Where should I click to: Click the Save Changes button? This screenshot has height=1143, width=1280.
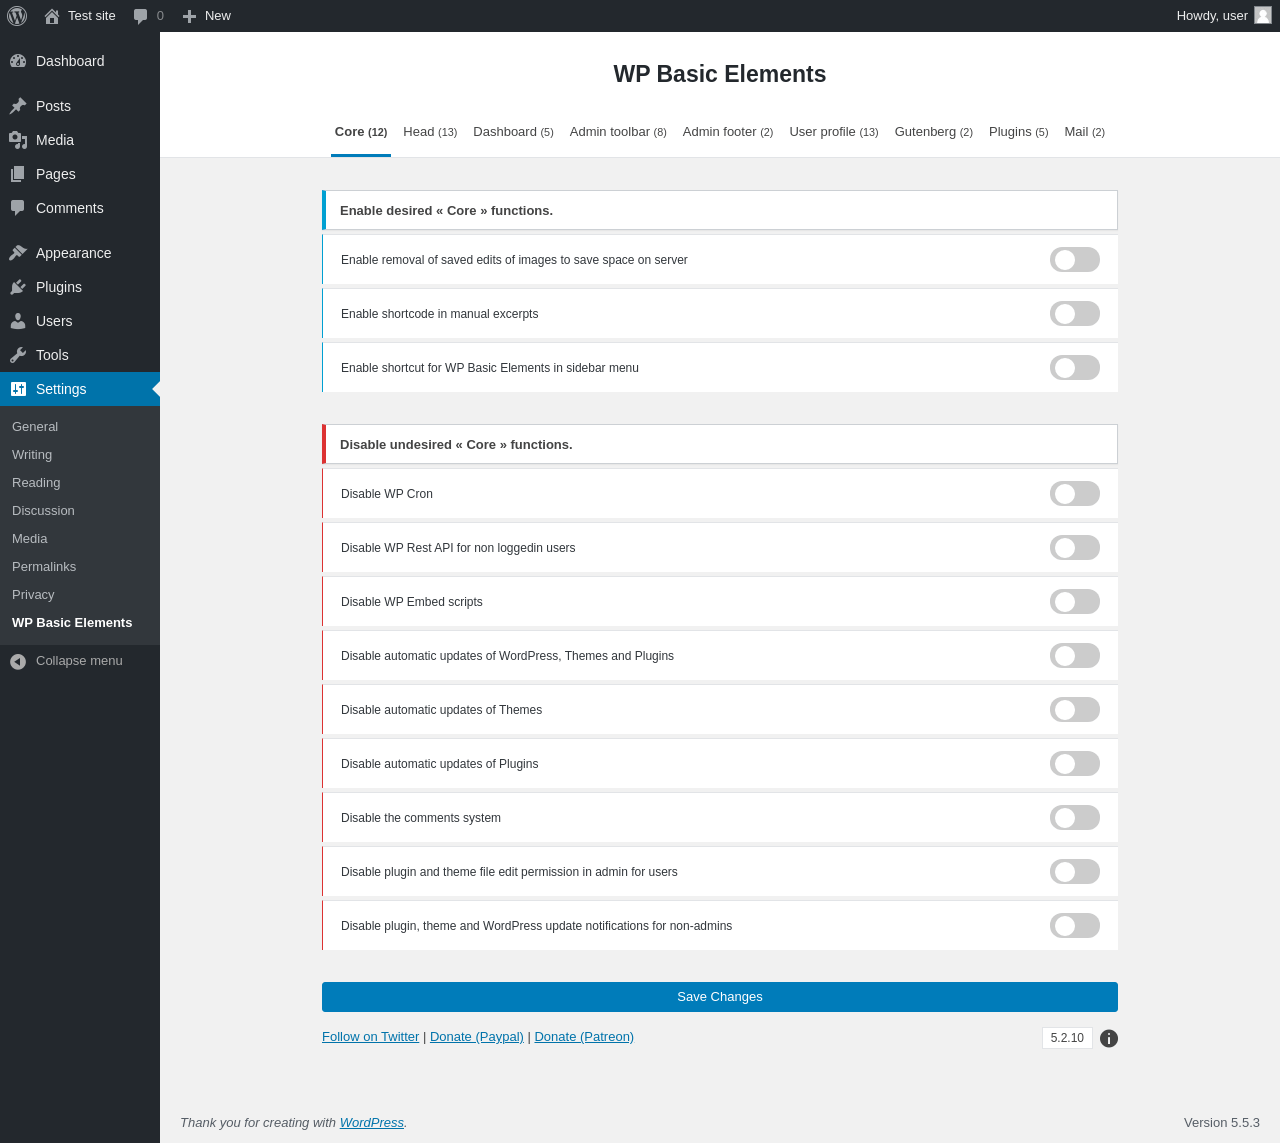point(720,997)
